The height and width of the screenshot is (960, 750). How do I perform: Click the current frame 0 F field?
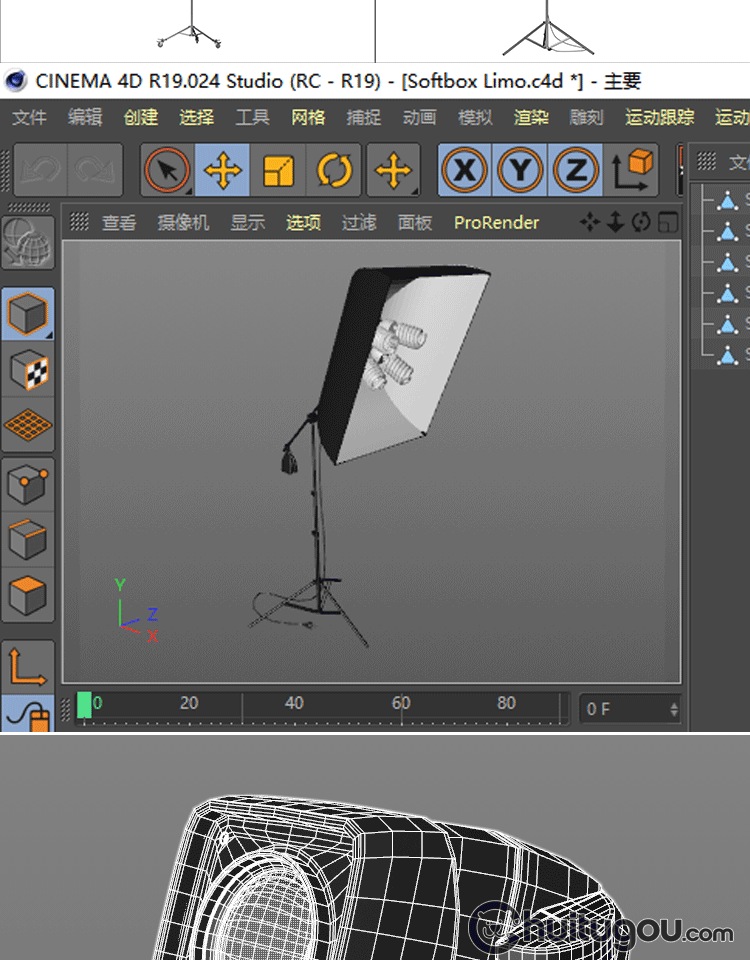point(629,709)
